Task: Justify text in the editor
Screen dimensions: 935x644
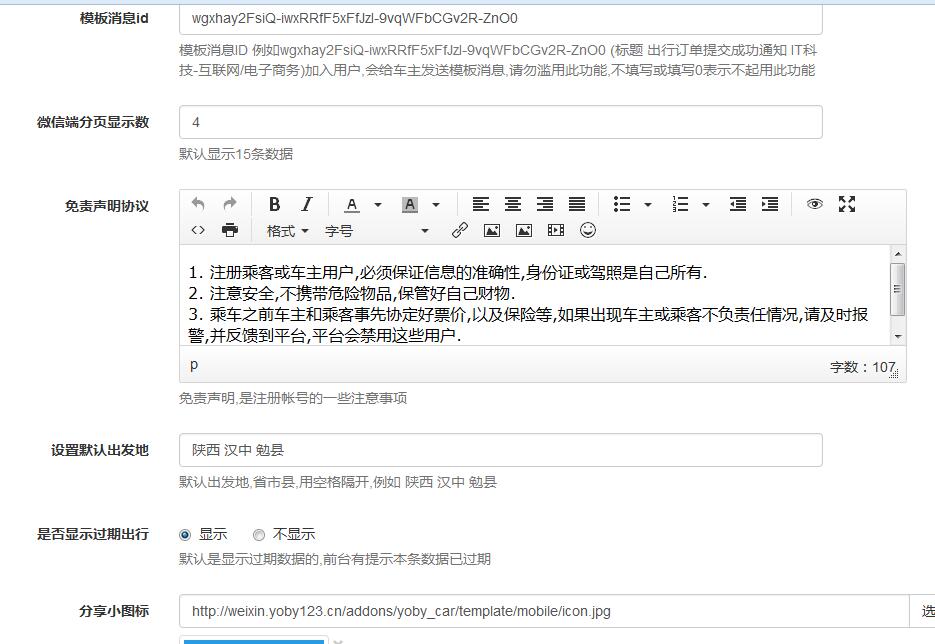Action: [x=577, y=205]
